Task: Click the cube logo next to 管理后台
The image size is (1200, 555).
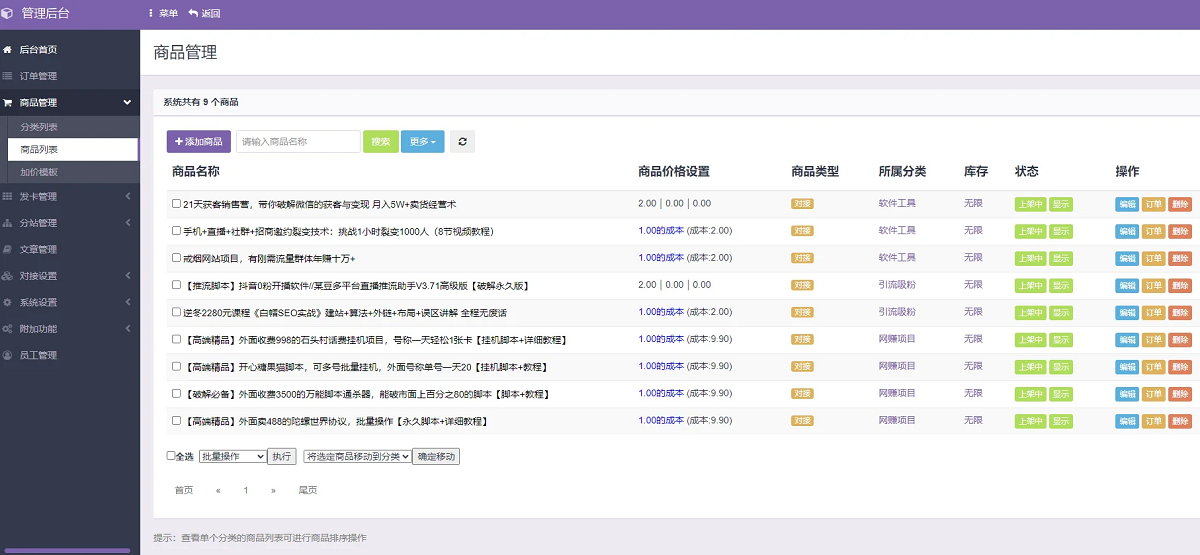Action: [x=8, y=14]
